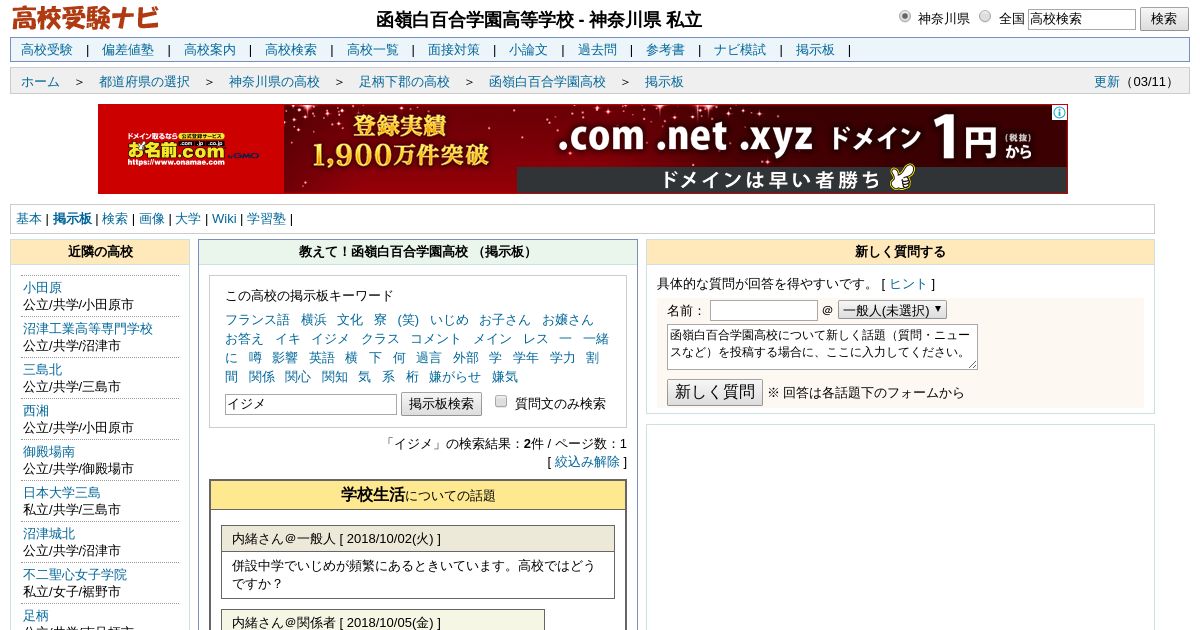1200x630 pixels.
Task: Open nearby school 日本大学三島
Action: click(x=62, y=493)
